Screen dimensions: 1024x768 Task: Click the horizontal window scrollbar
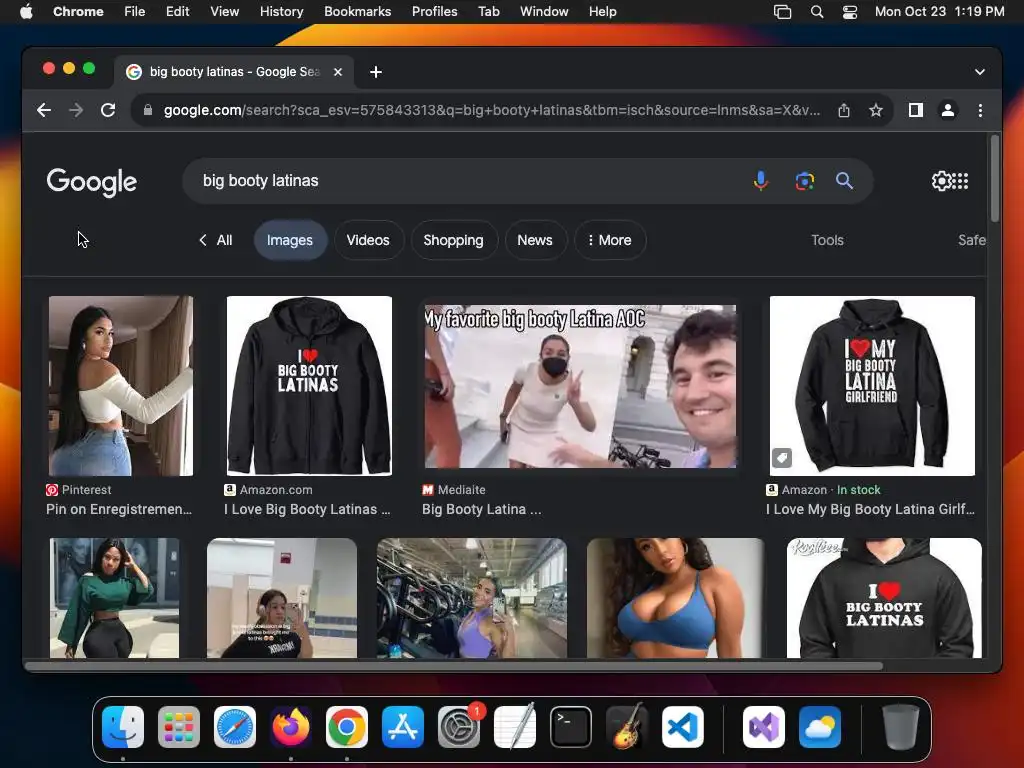click(454, 666)
